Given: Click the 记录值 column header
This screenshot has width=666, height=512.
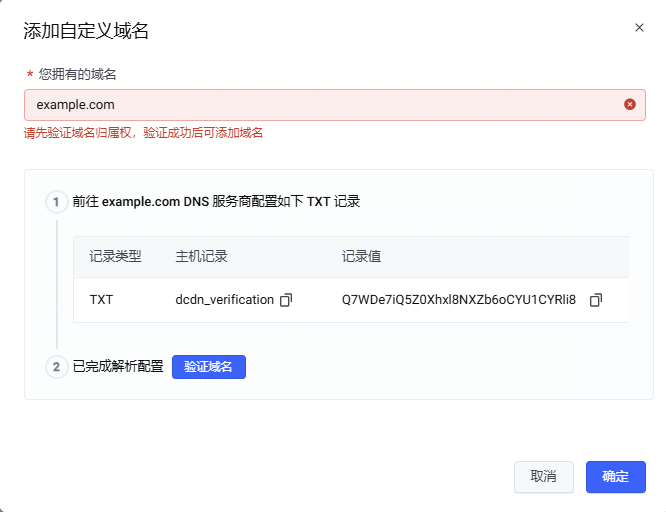Looking at the screenshot, I should click(x=361, y=257).
